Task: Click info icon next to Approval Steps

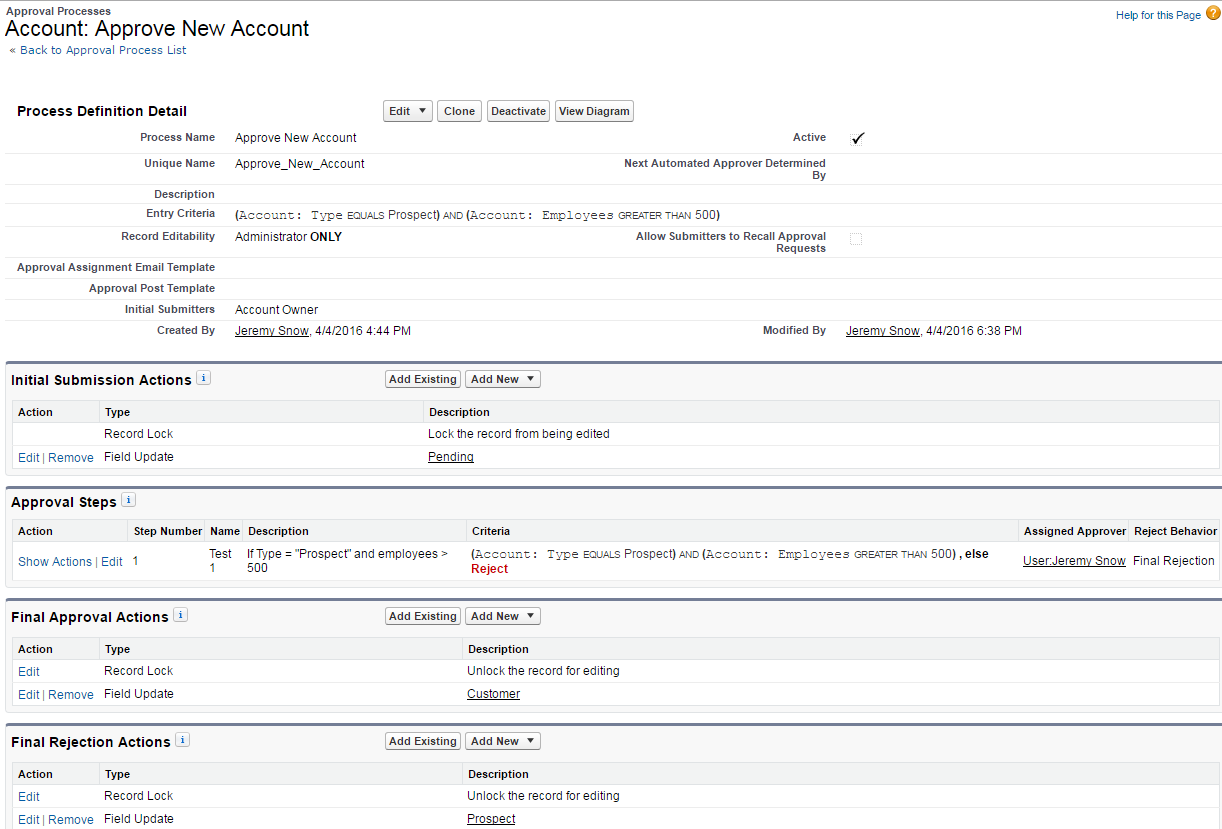Action: tap(129, 500)
